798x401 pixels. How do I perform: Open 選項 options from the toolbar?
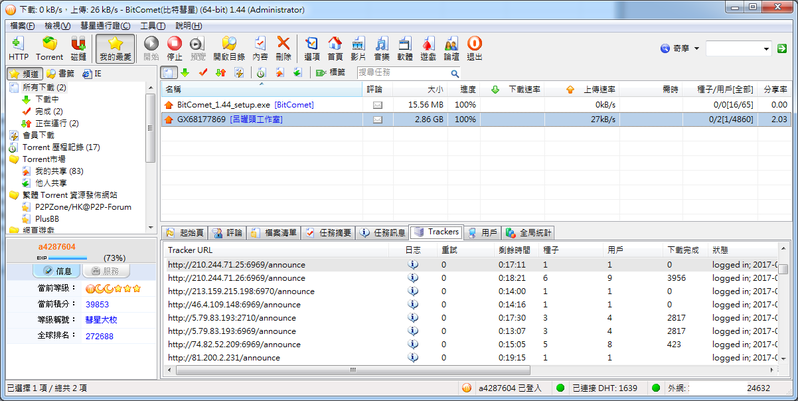point(311,49)
